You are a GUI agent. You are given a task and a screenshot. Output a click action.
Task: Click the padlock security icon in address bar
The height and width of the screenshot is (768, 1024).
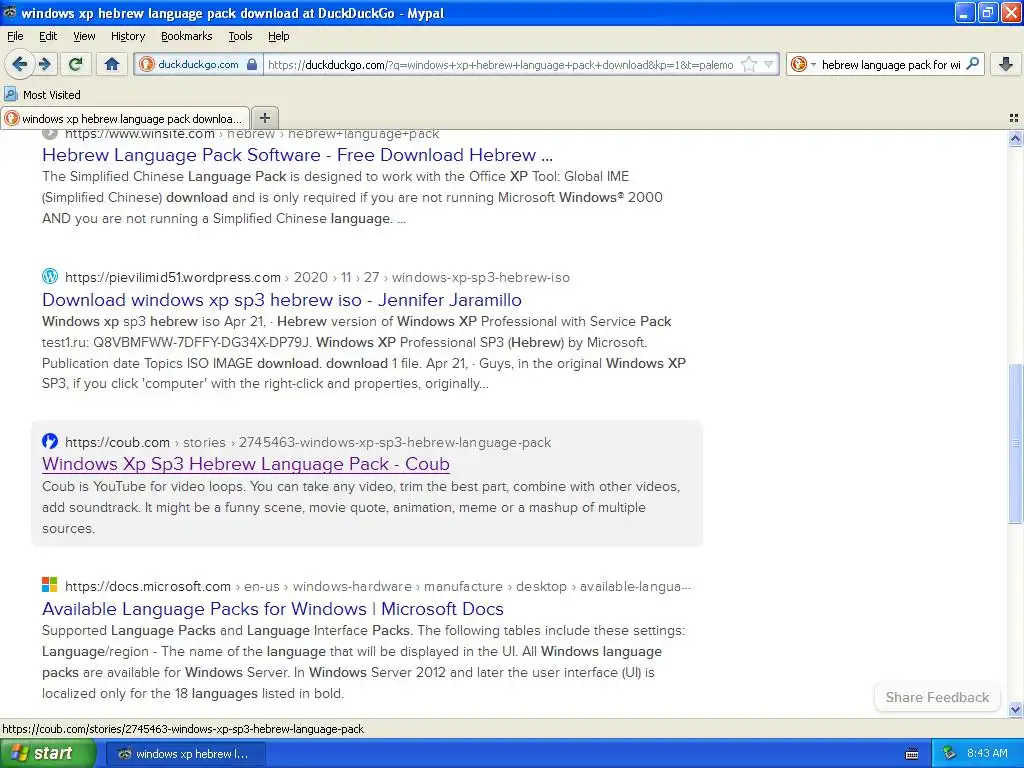click(x=252, y=64)
